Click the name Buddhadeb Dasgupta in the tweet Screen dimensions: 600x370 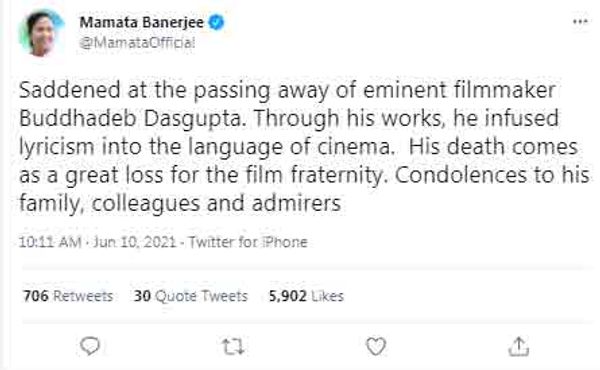pyautogui.click(x=131, y=118)
